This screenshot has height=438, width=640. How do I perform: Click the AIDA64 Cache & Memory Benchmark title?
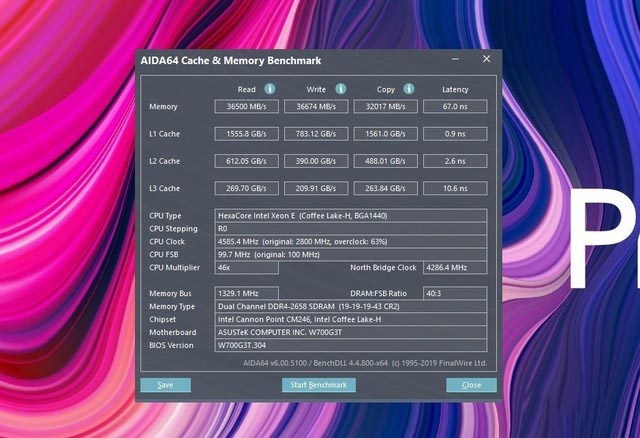[231, 61]
